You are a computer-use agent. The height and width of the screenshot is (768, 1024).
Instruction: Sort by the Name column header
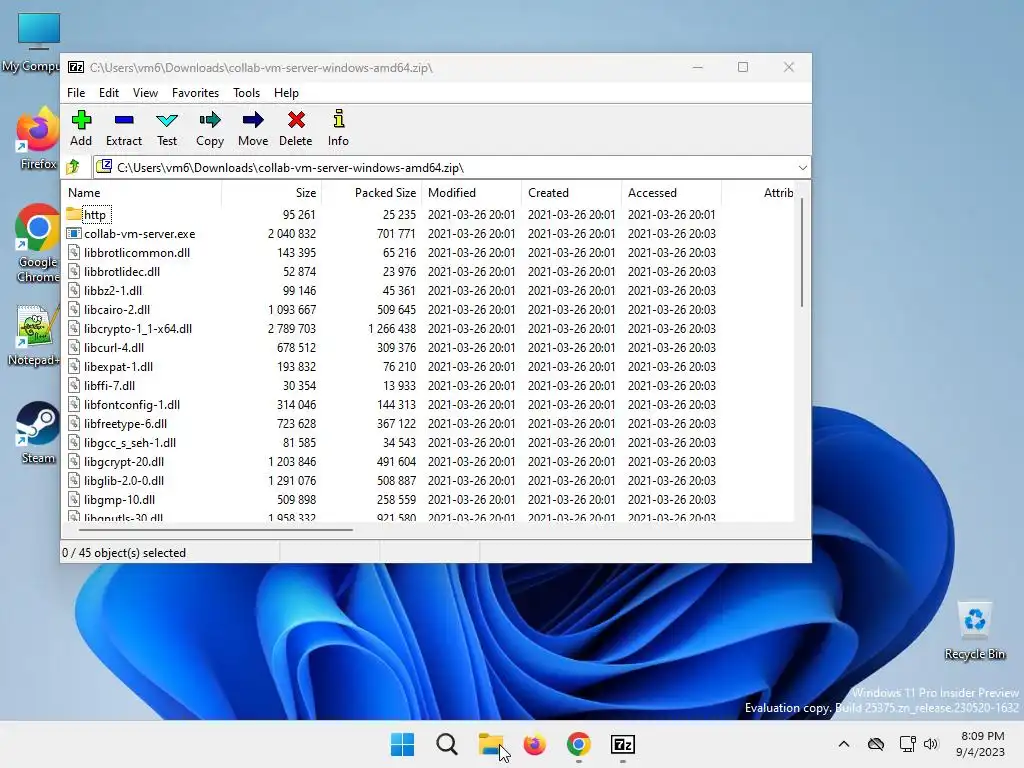142,193
